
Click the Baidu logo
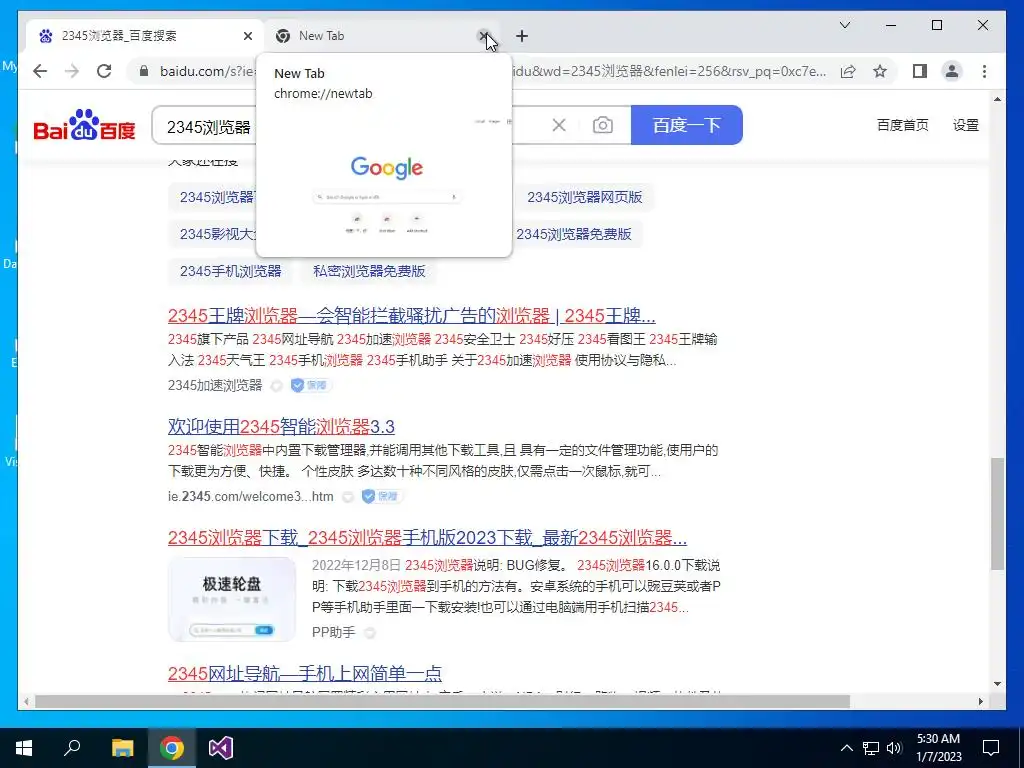pyautogui.click(x=84, y=125)
